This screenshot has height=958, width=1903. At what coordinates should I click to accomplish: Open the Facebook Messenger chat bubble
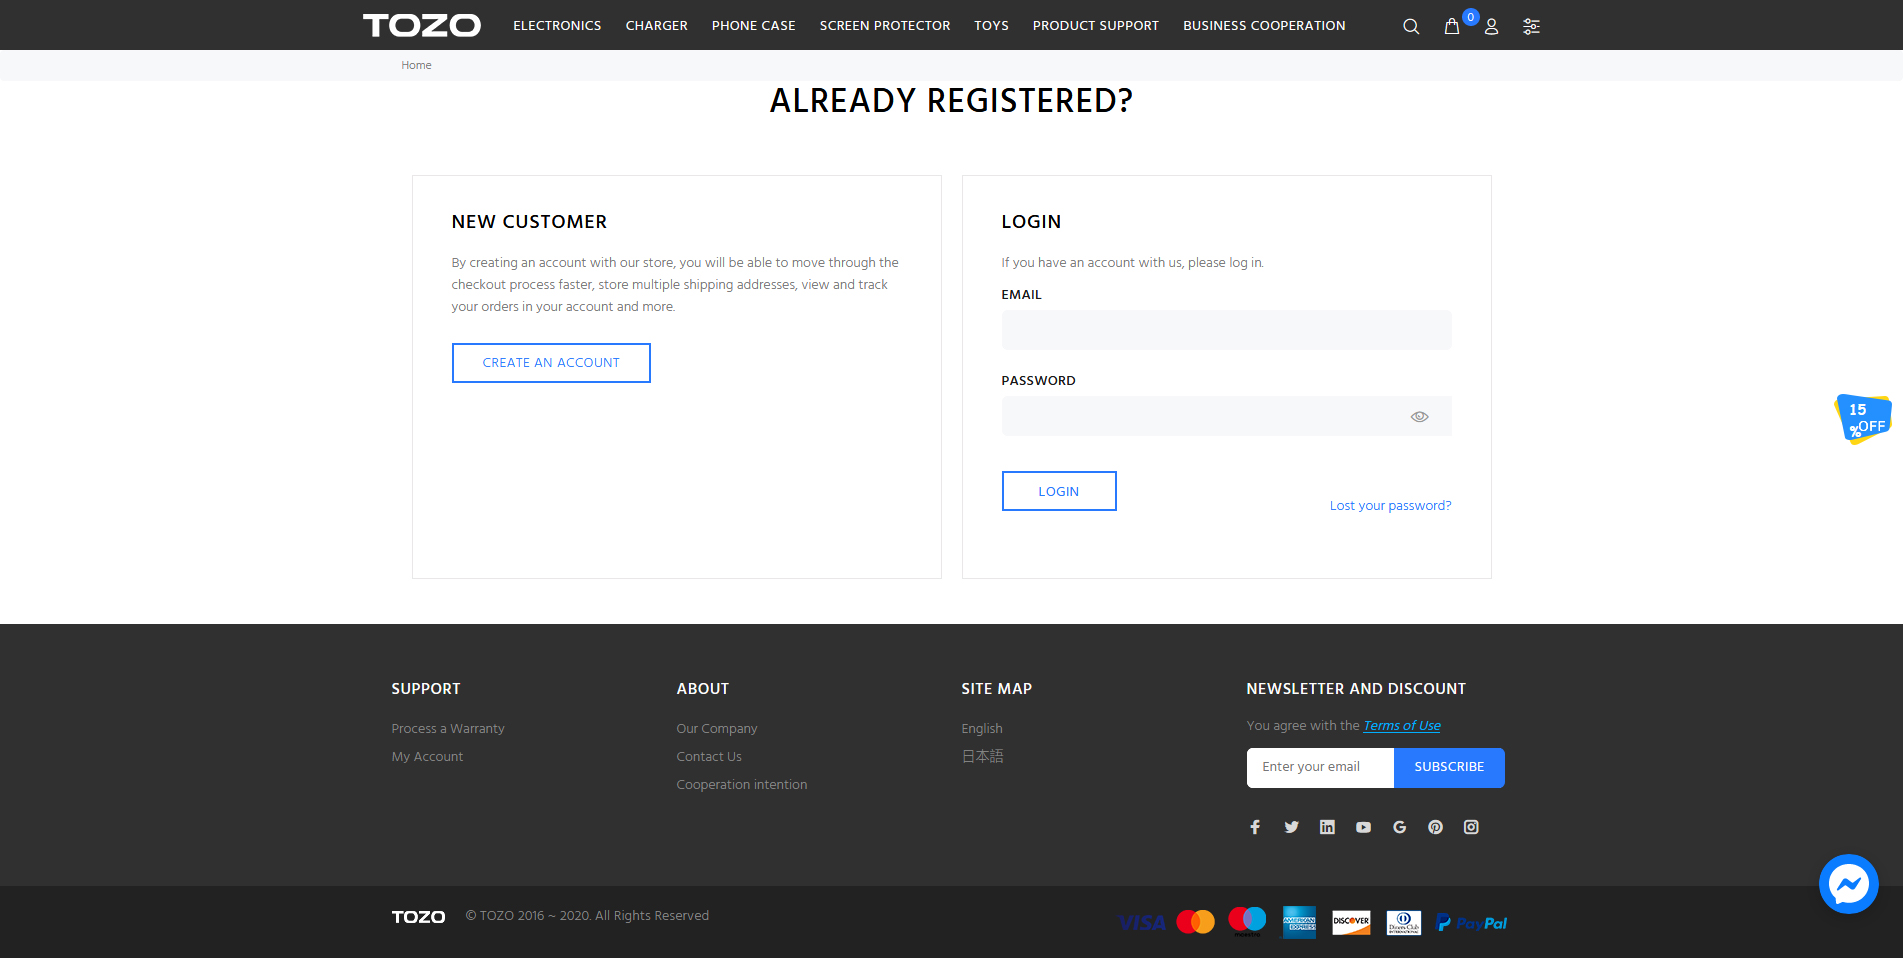(x=1848, y=884)
